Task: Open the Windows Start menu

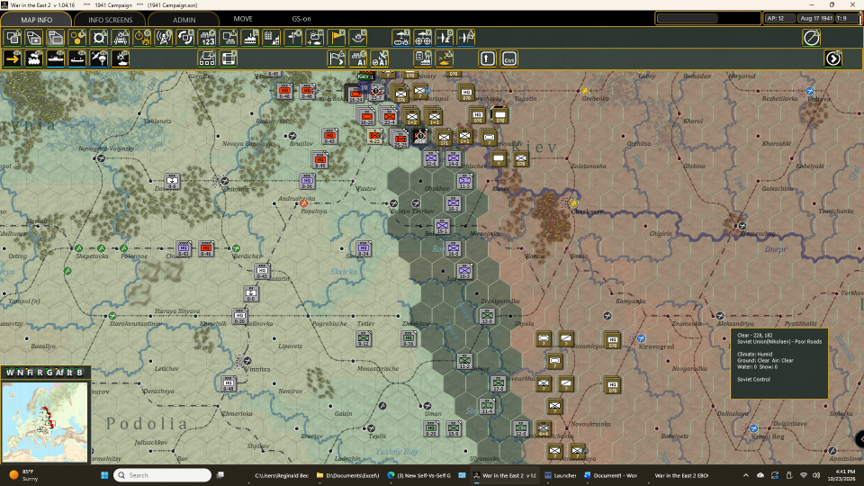Action: [x=104, y=475]
